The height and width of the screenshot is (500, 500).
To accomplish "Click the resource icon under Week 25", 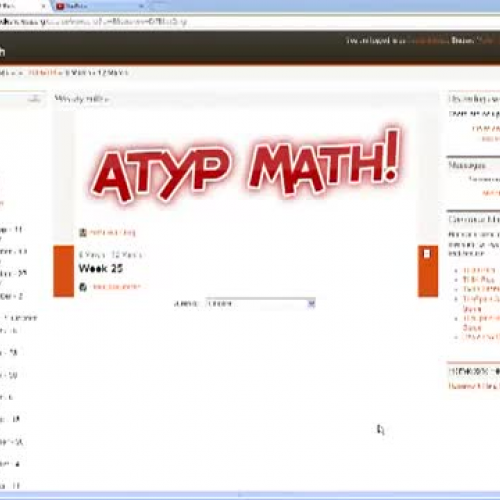I will [83, 287].
